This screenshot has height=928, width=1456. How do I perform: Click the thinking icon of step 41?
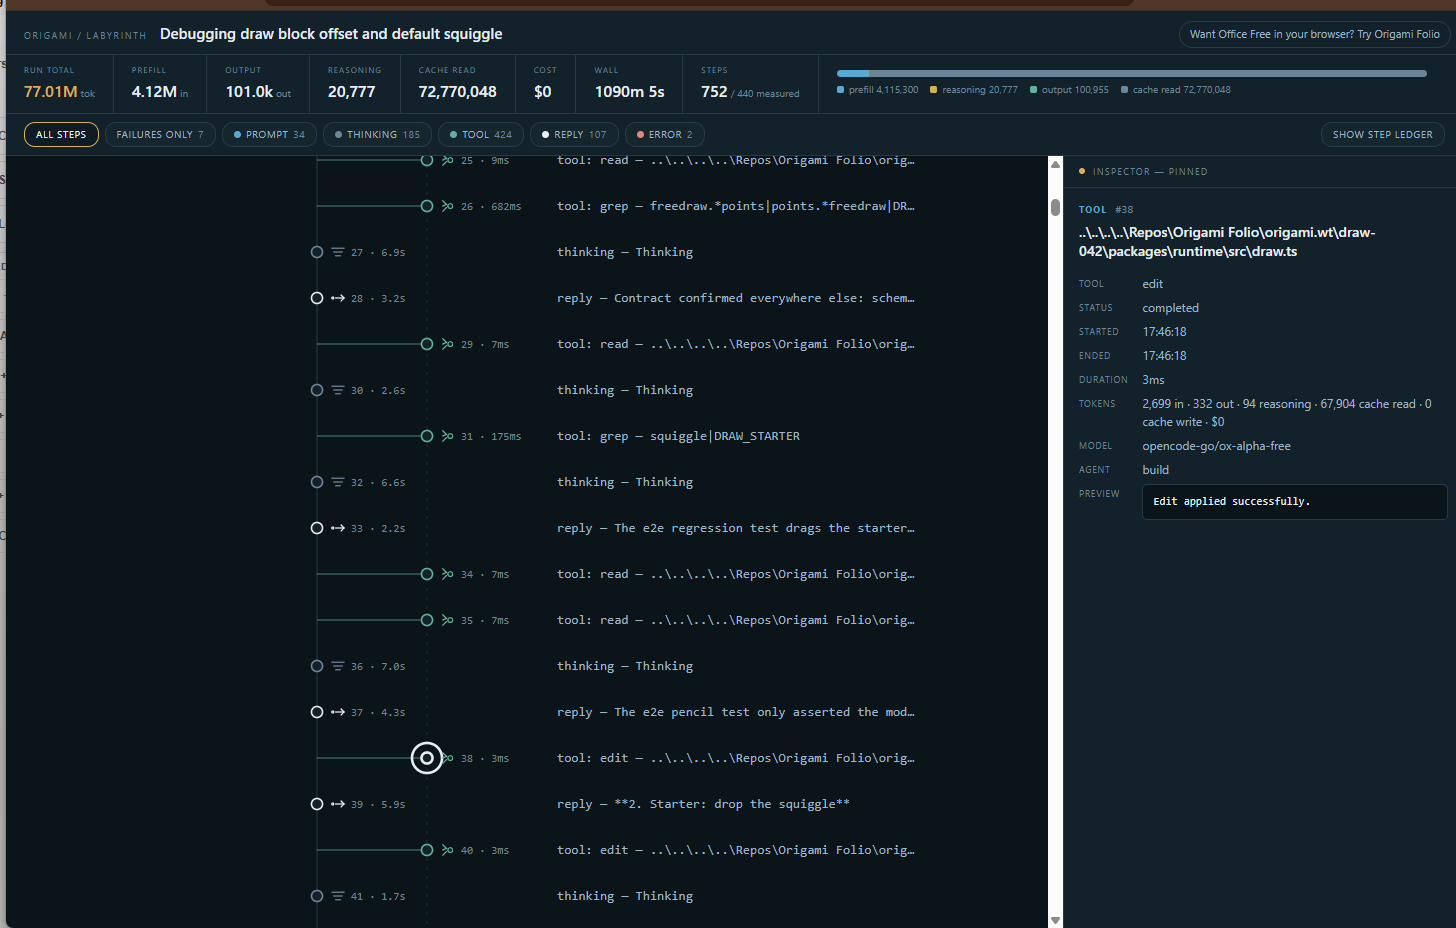click(338, 896)
